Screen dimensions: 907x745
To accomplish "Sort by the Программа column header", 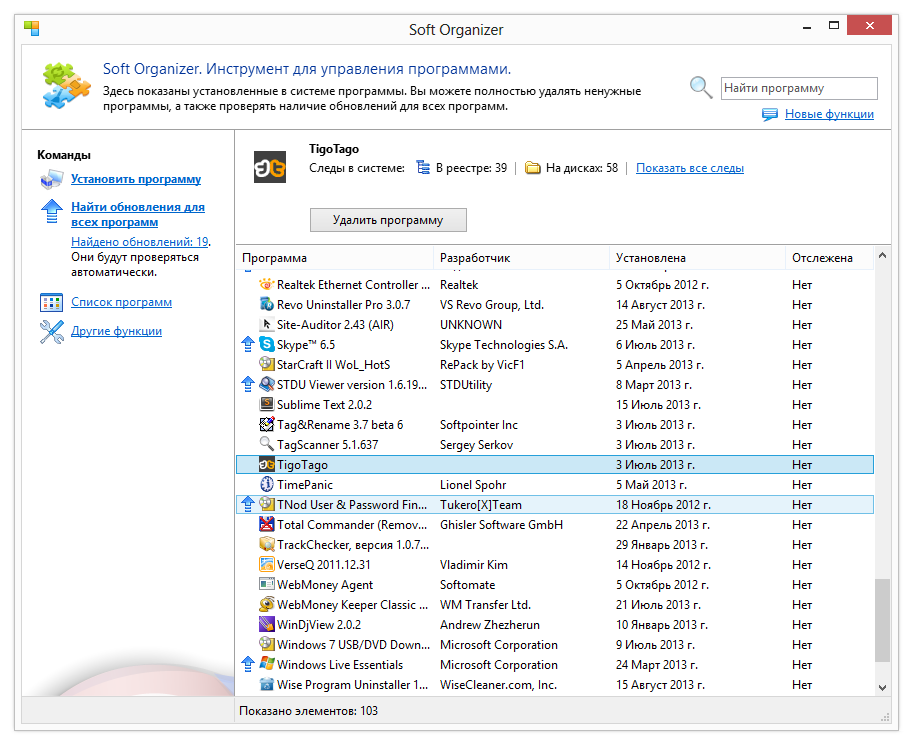I will [x=335, y=258].
